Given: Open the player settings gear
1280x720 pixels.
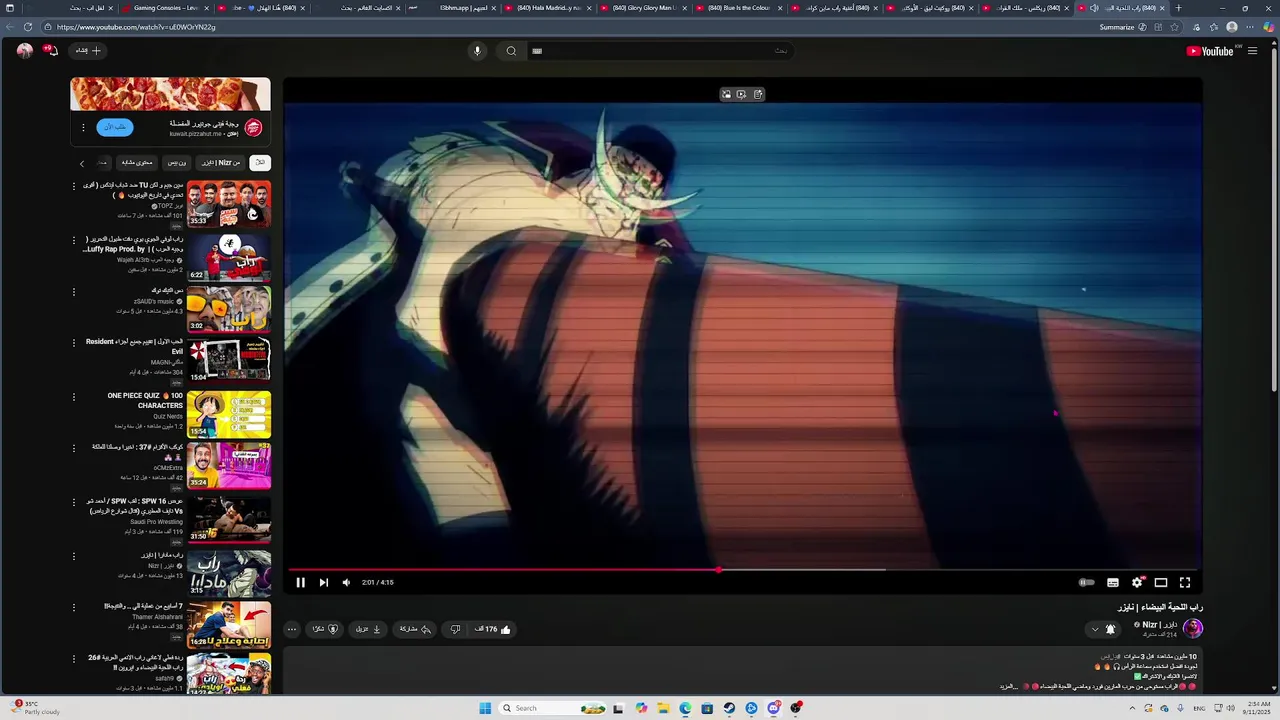Looking at the screenshot, I should click(1137, 582).
